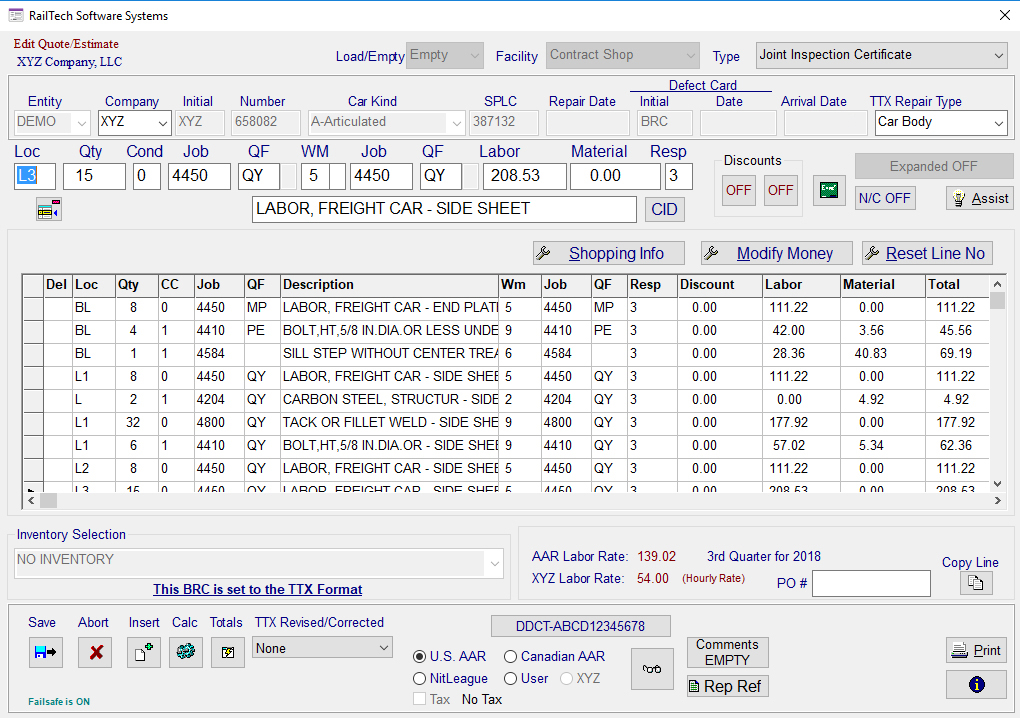Click Reset Line No button
The height and width of the screenshot is (718, 1020).
[x=927, y=253]
